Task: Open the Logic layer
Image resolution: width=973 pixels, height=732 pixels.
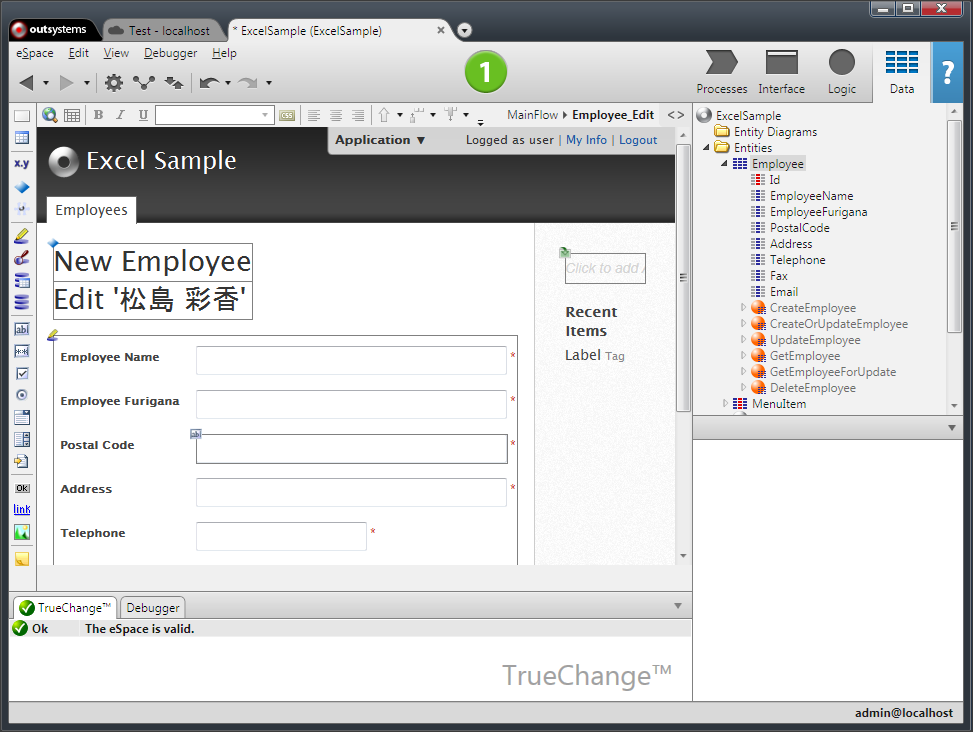Action: point(841,72)
